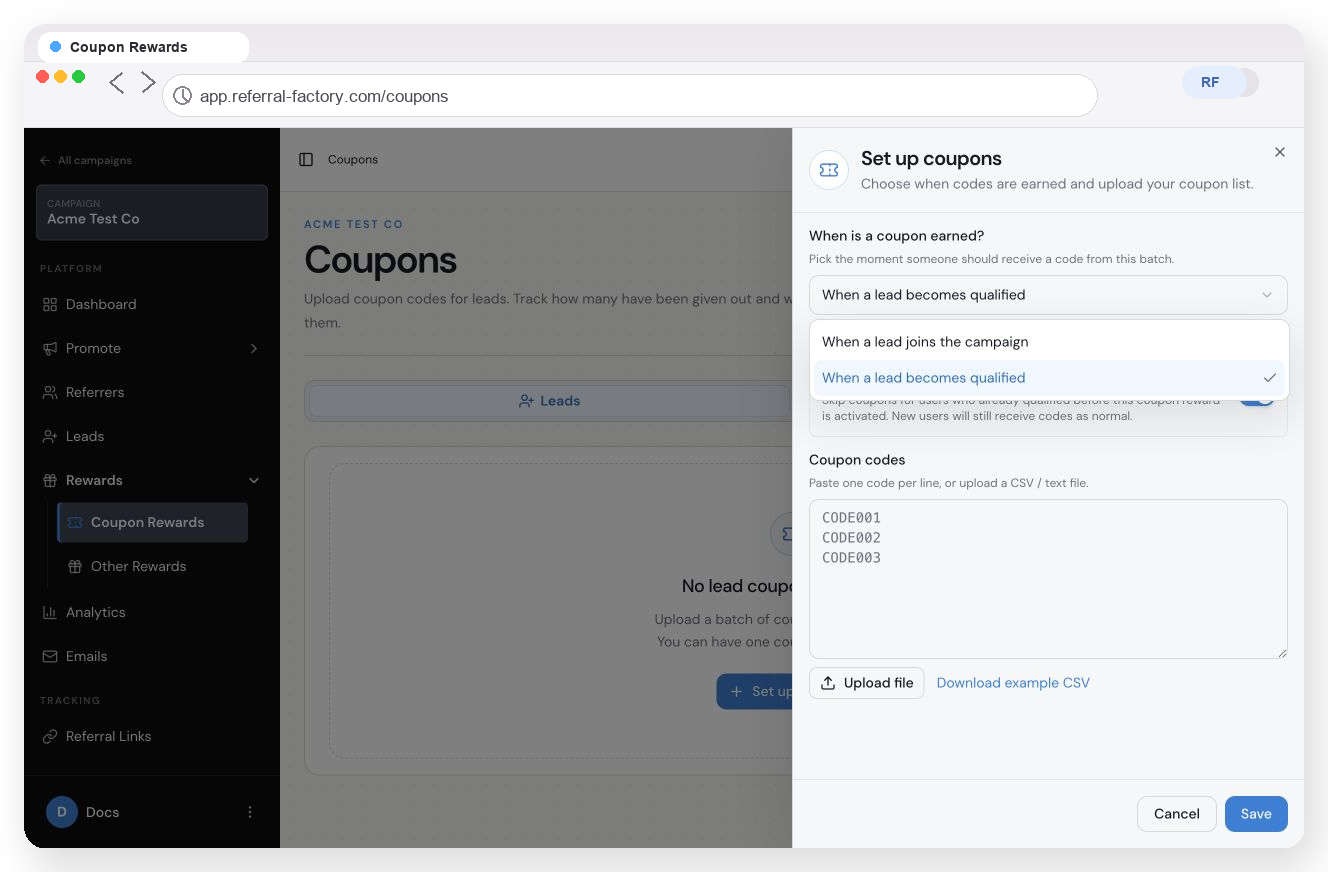The width and height of the screenshot is (1328, 872).
Task: Expand the Promote submenu chevron
Action: pos(254,348)
